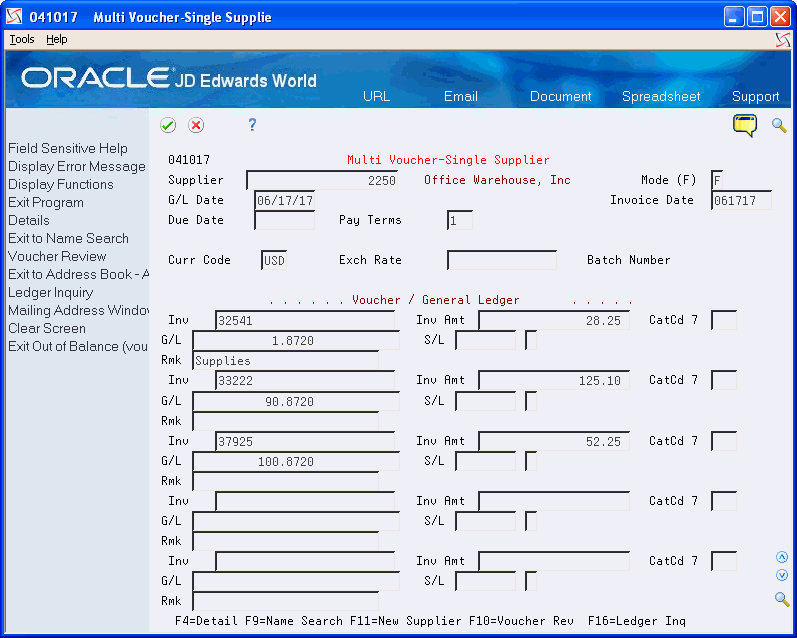Image resolution: width=797 pixels, height=638 pixels.
Task: Click the G/L field showing 90.8720
Action: click(x=296, y=401)
